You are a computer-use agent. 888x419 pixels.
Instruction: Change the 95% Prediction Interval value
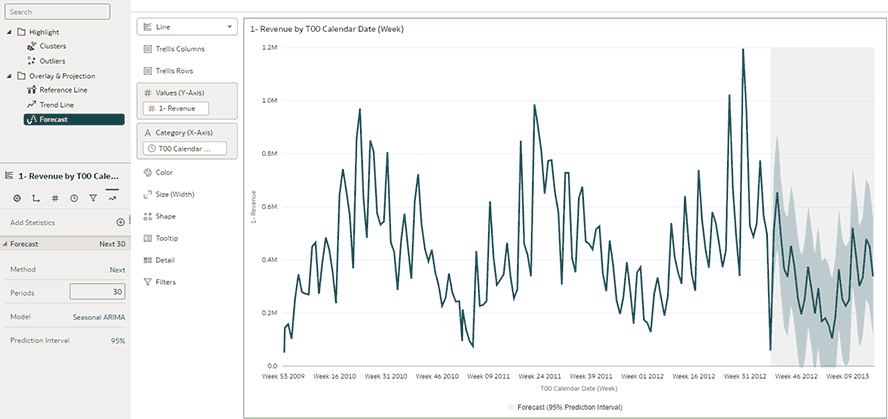click(x=117, y=341)
